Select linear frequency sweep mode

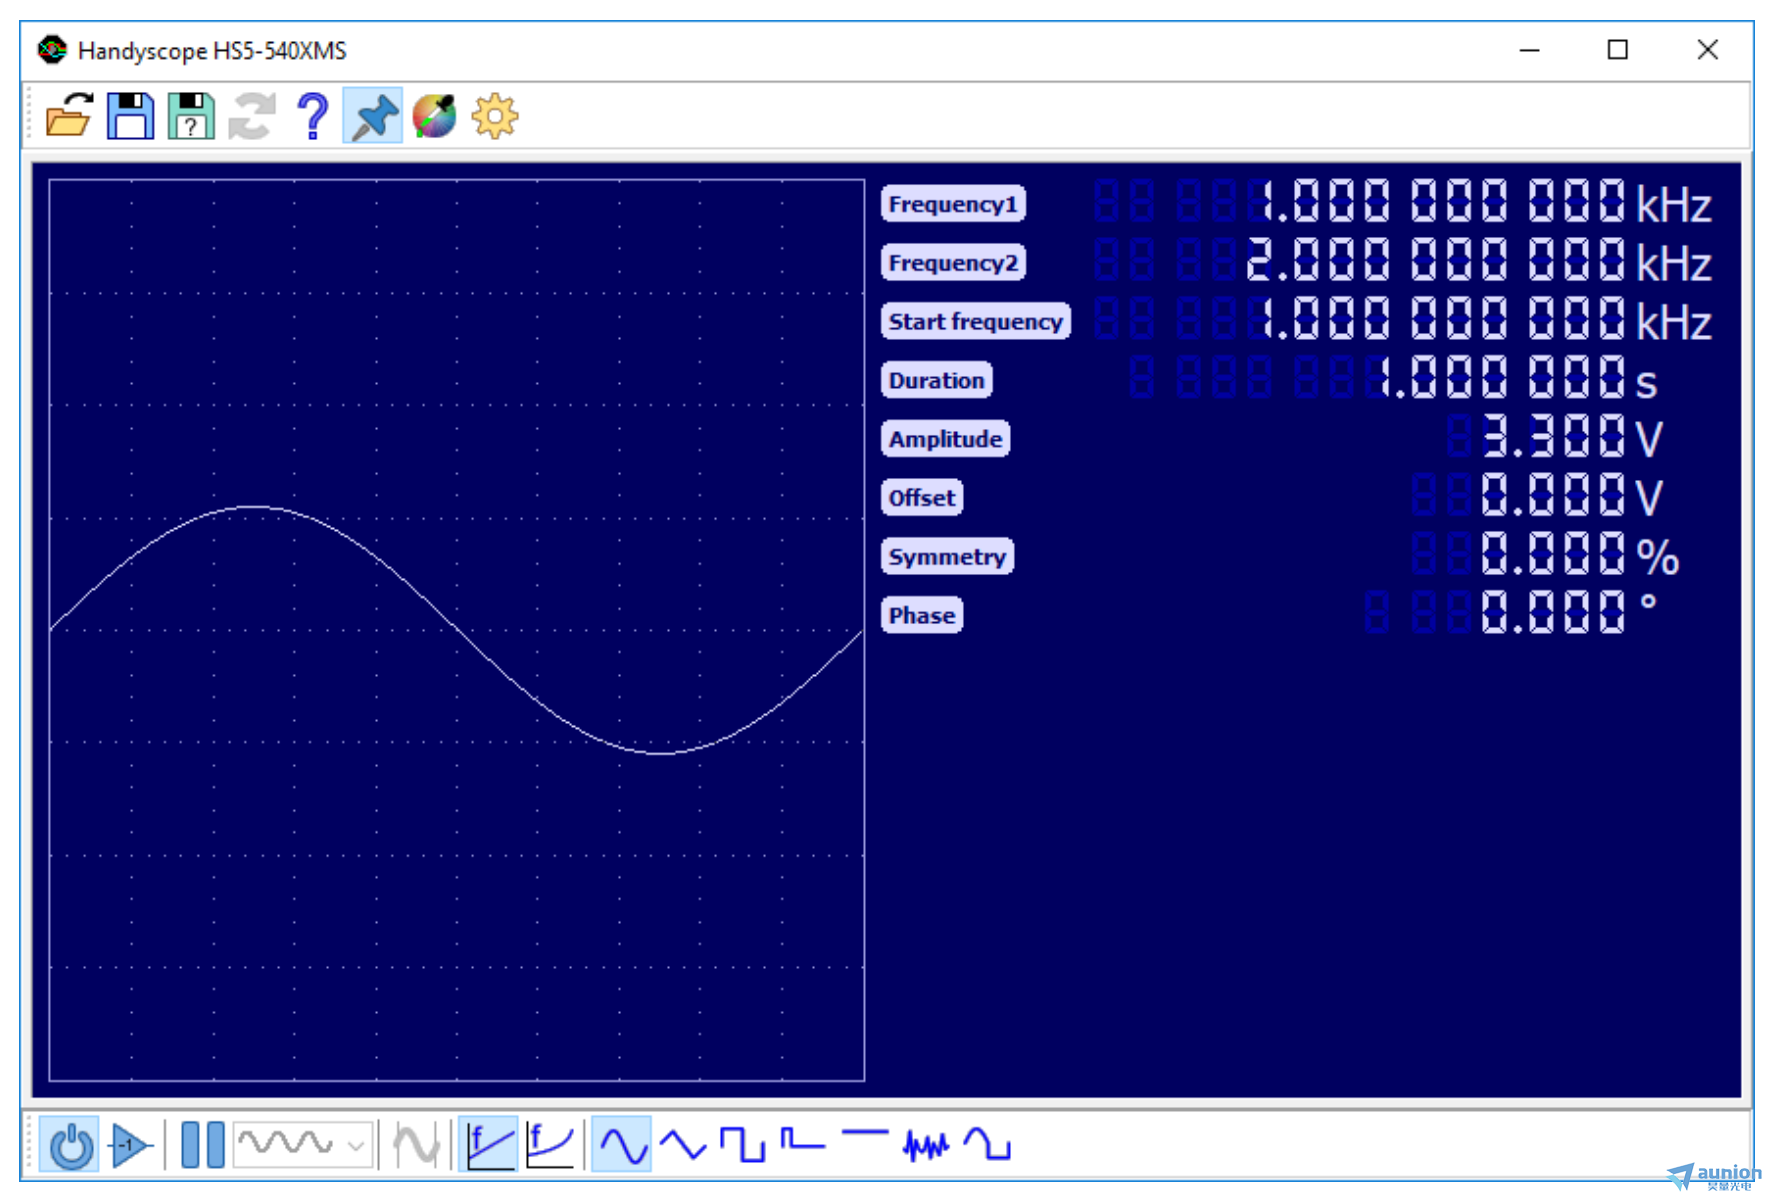(489, 1145)
